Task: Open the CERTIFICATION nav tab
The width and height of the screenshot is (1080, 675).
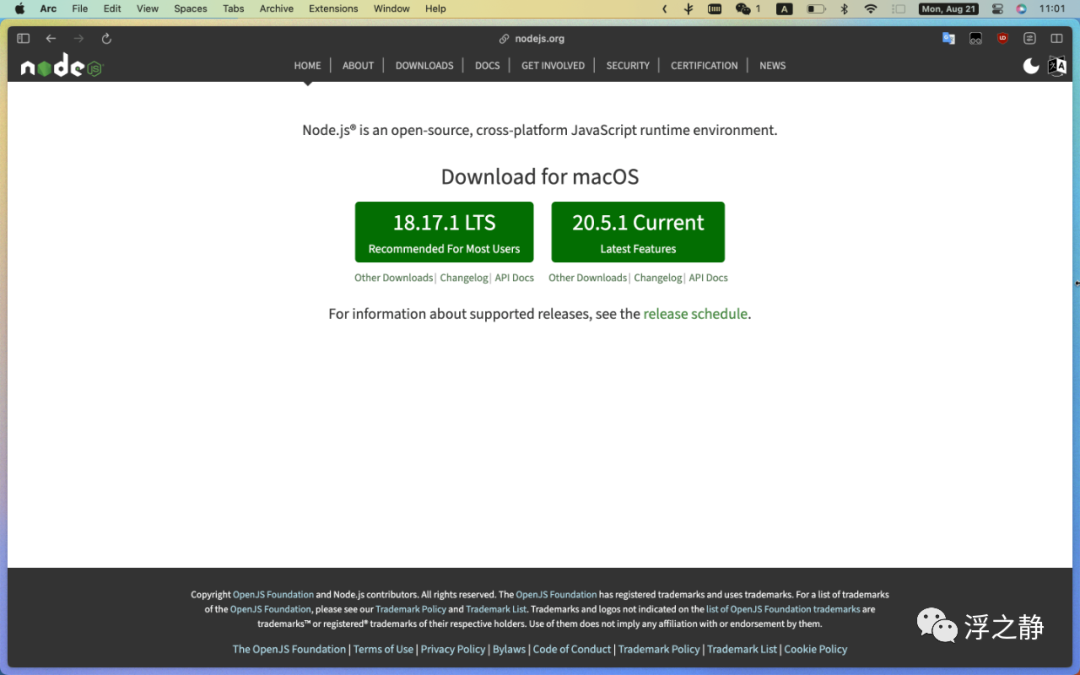Action: 704,65
